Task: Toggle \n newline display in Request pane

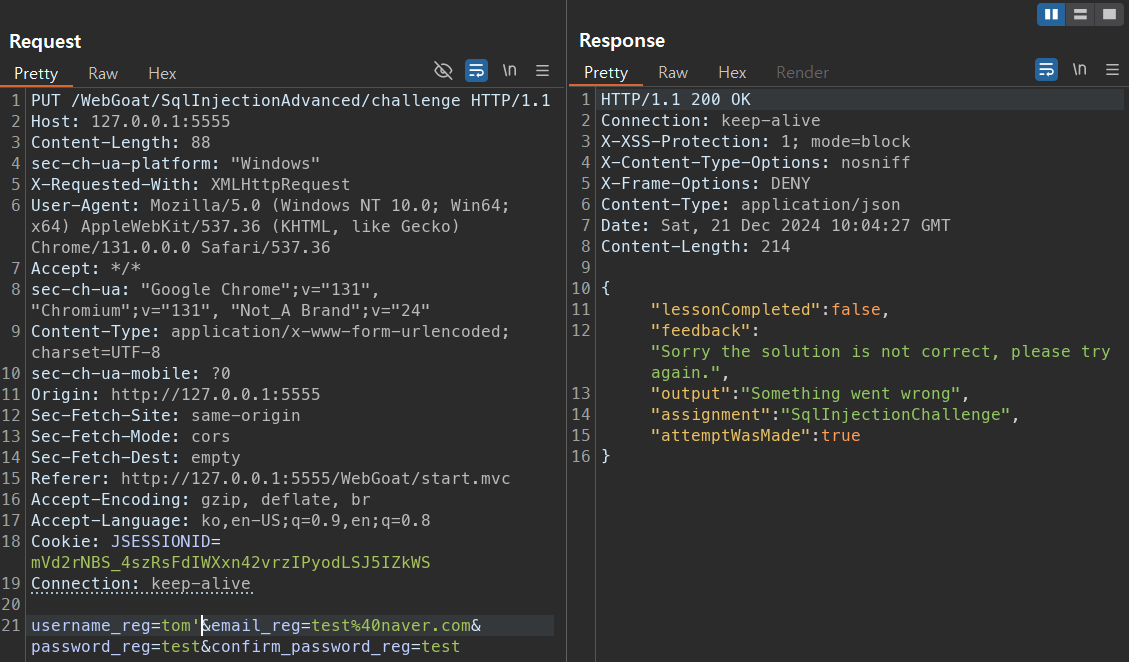Action: 510,71
